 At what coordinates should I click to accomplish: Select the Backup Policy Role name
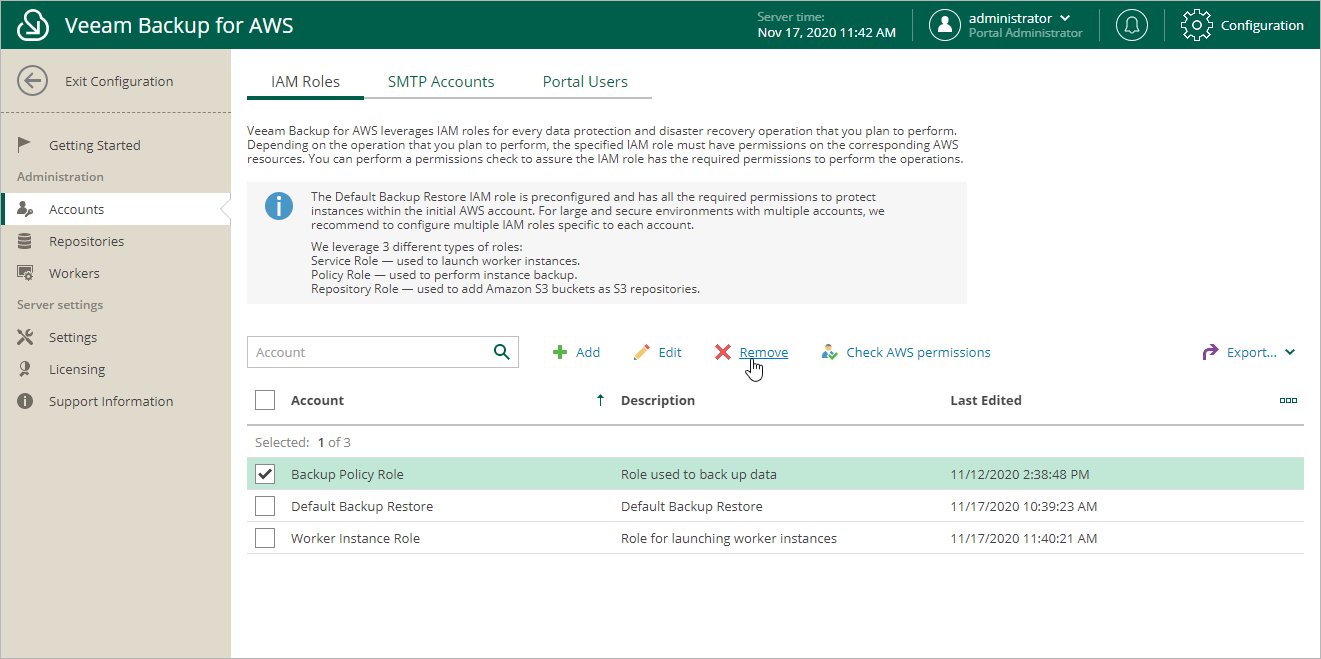[347, 474]
